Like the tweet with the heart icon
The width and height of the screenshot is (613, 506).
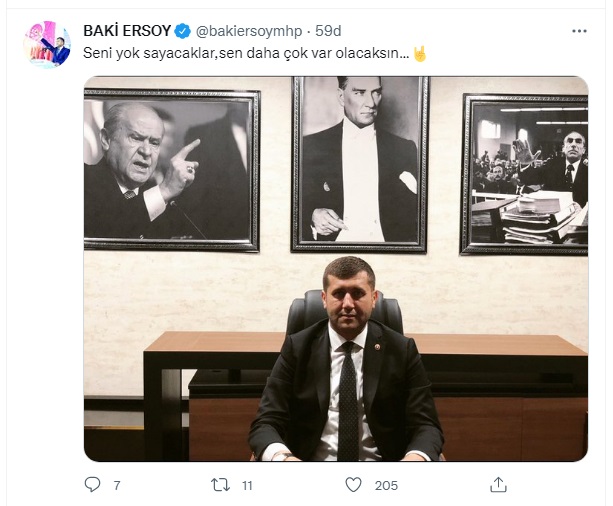point(353,485)
